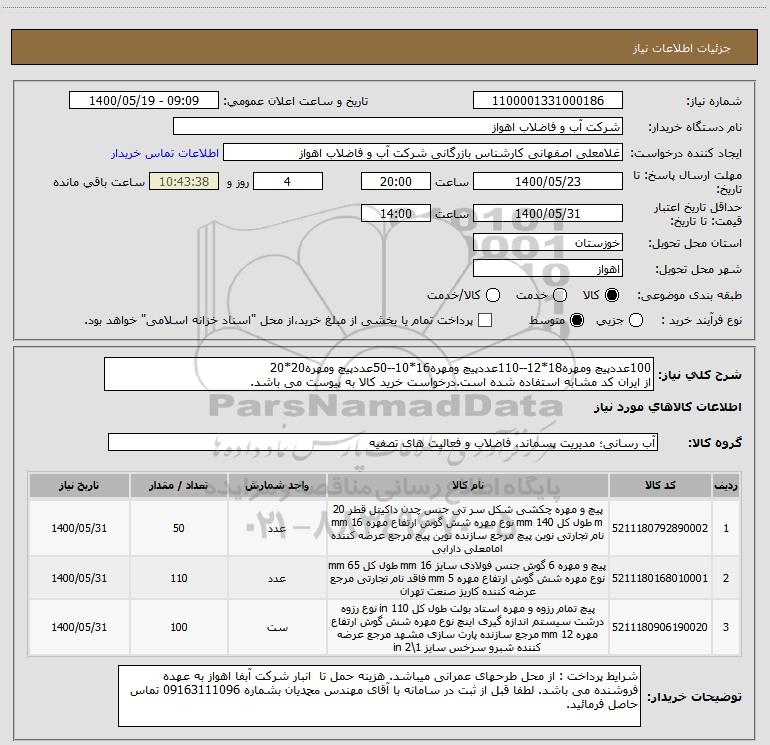Click the price validity time 14:00
The width and height of the screenshot is (770, 745).
pos(396,214)
